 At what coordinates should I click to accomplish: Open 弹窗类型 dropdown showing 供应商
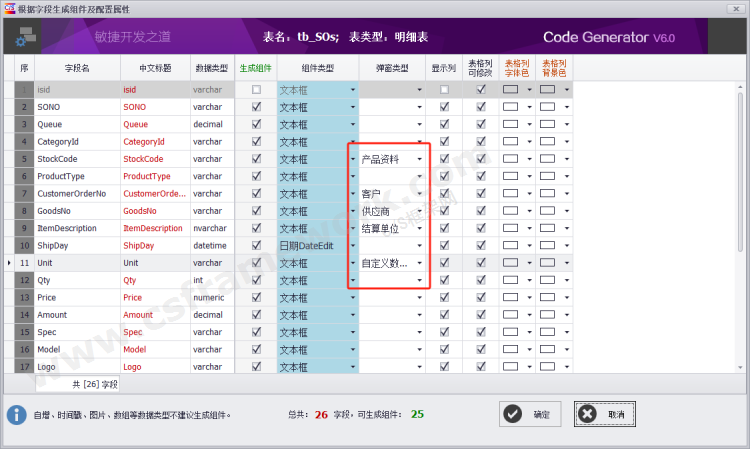[x=419, y=211]
